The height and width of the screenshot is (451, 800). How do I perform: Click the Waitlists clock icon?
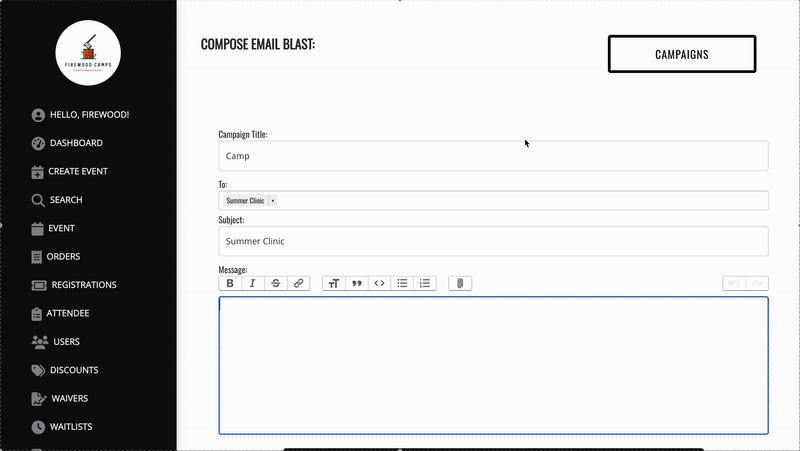[38, 427]
